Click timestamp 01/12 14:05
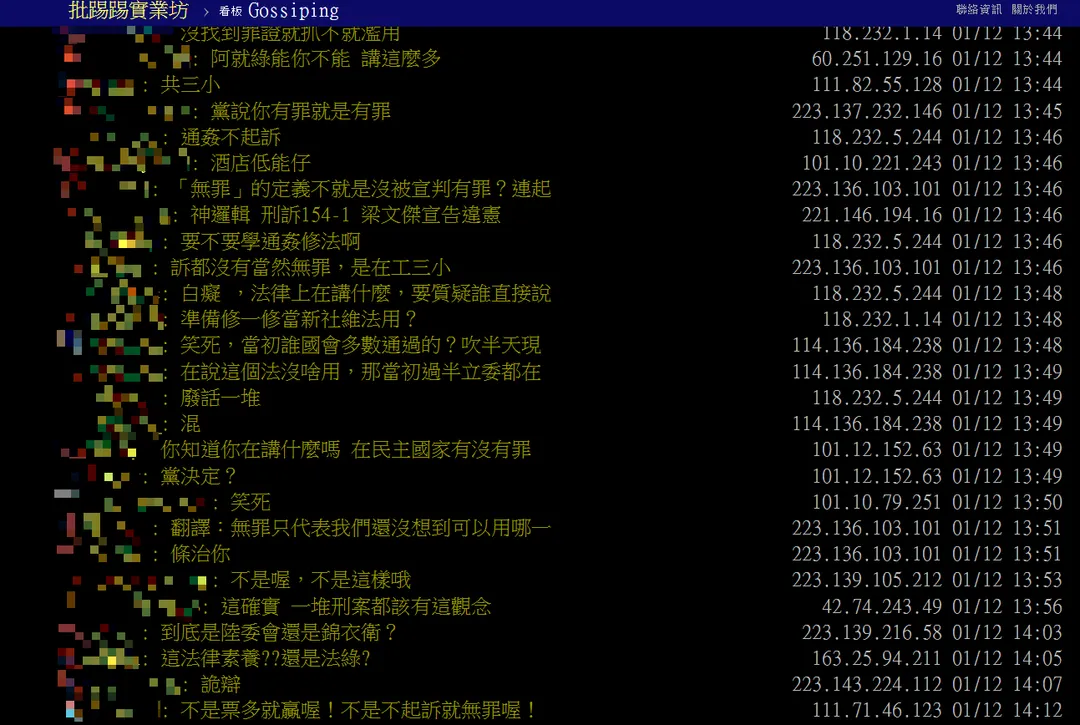The width and height of the screenshot is (1080, 725). pyautogui.click(x=1007, y=659)
